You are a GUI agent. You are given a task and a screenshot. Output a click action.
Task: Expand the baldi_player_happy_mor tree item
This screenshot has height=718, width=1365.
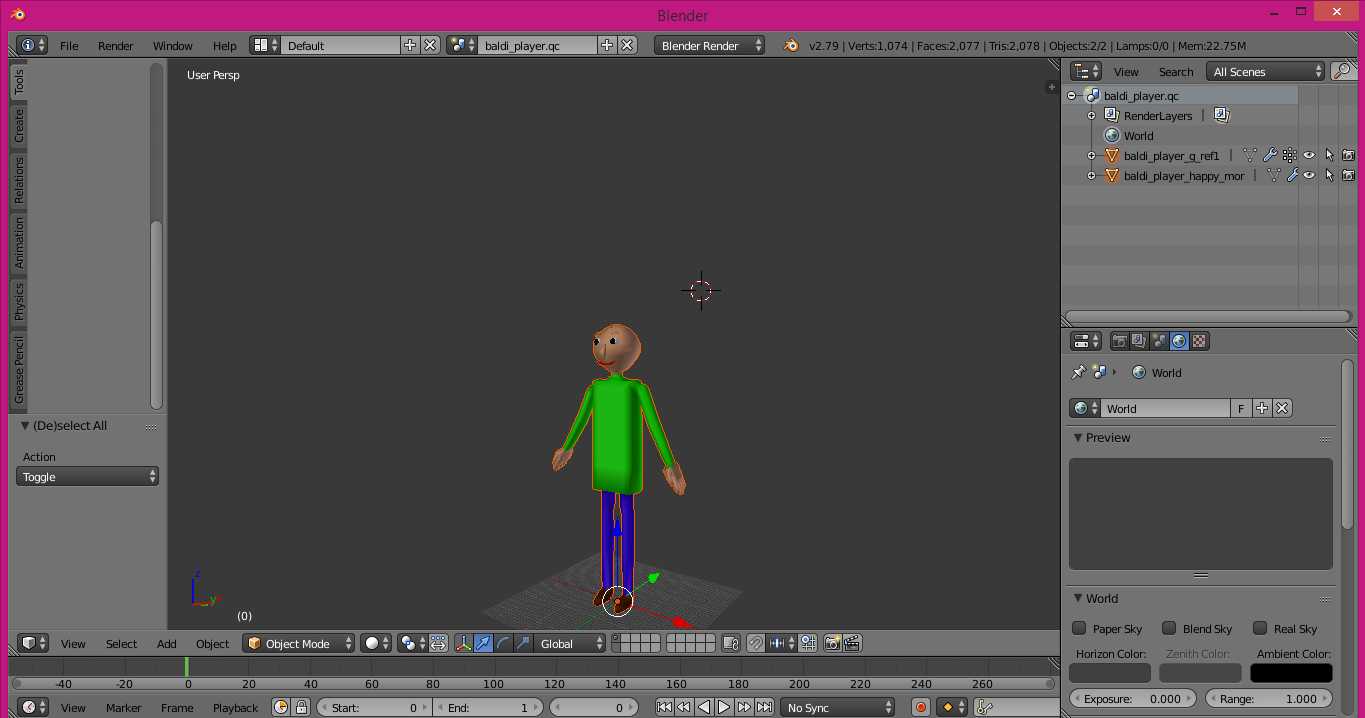(x=1092, y=176)
